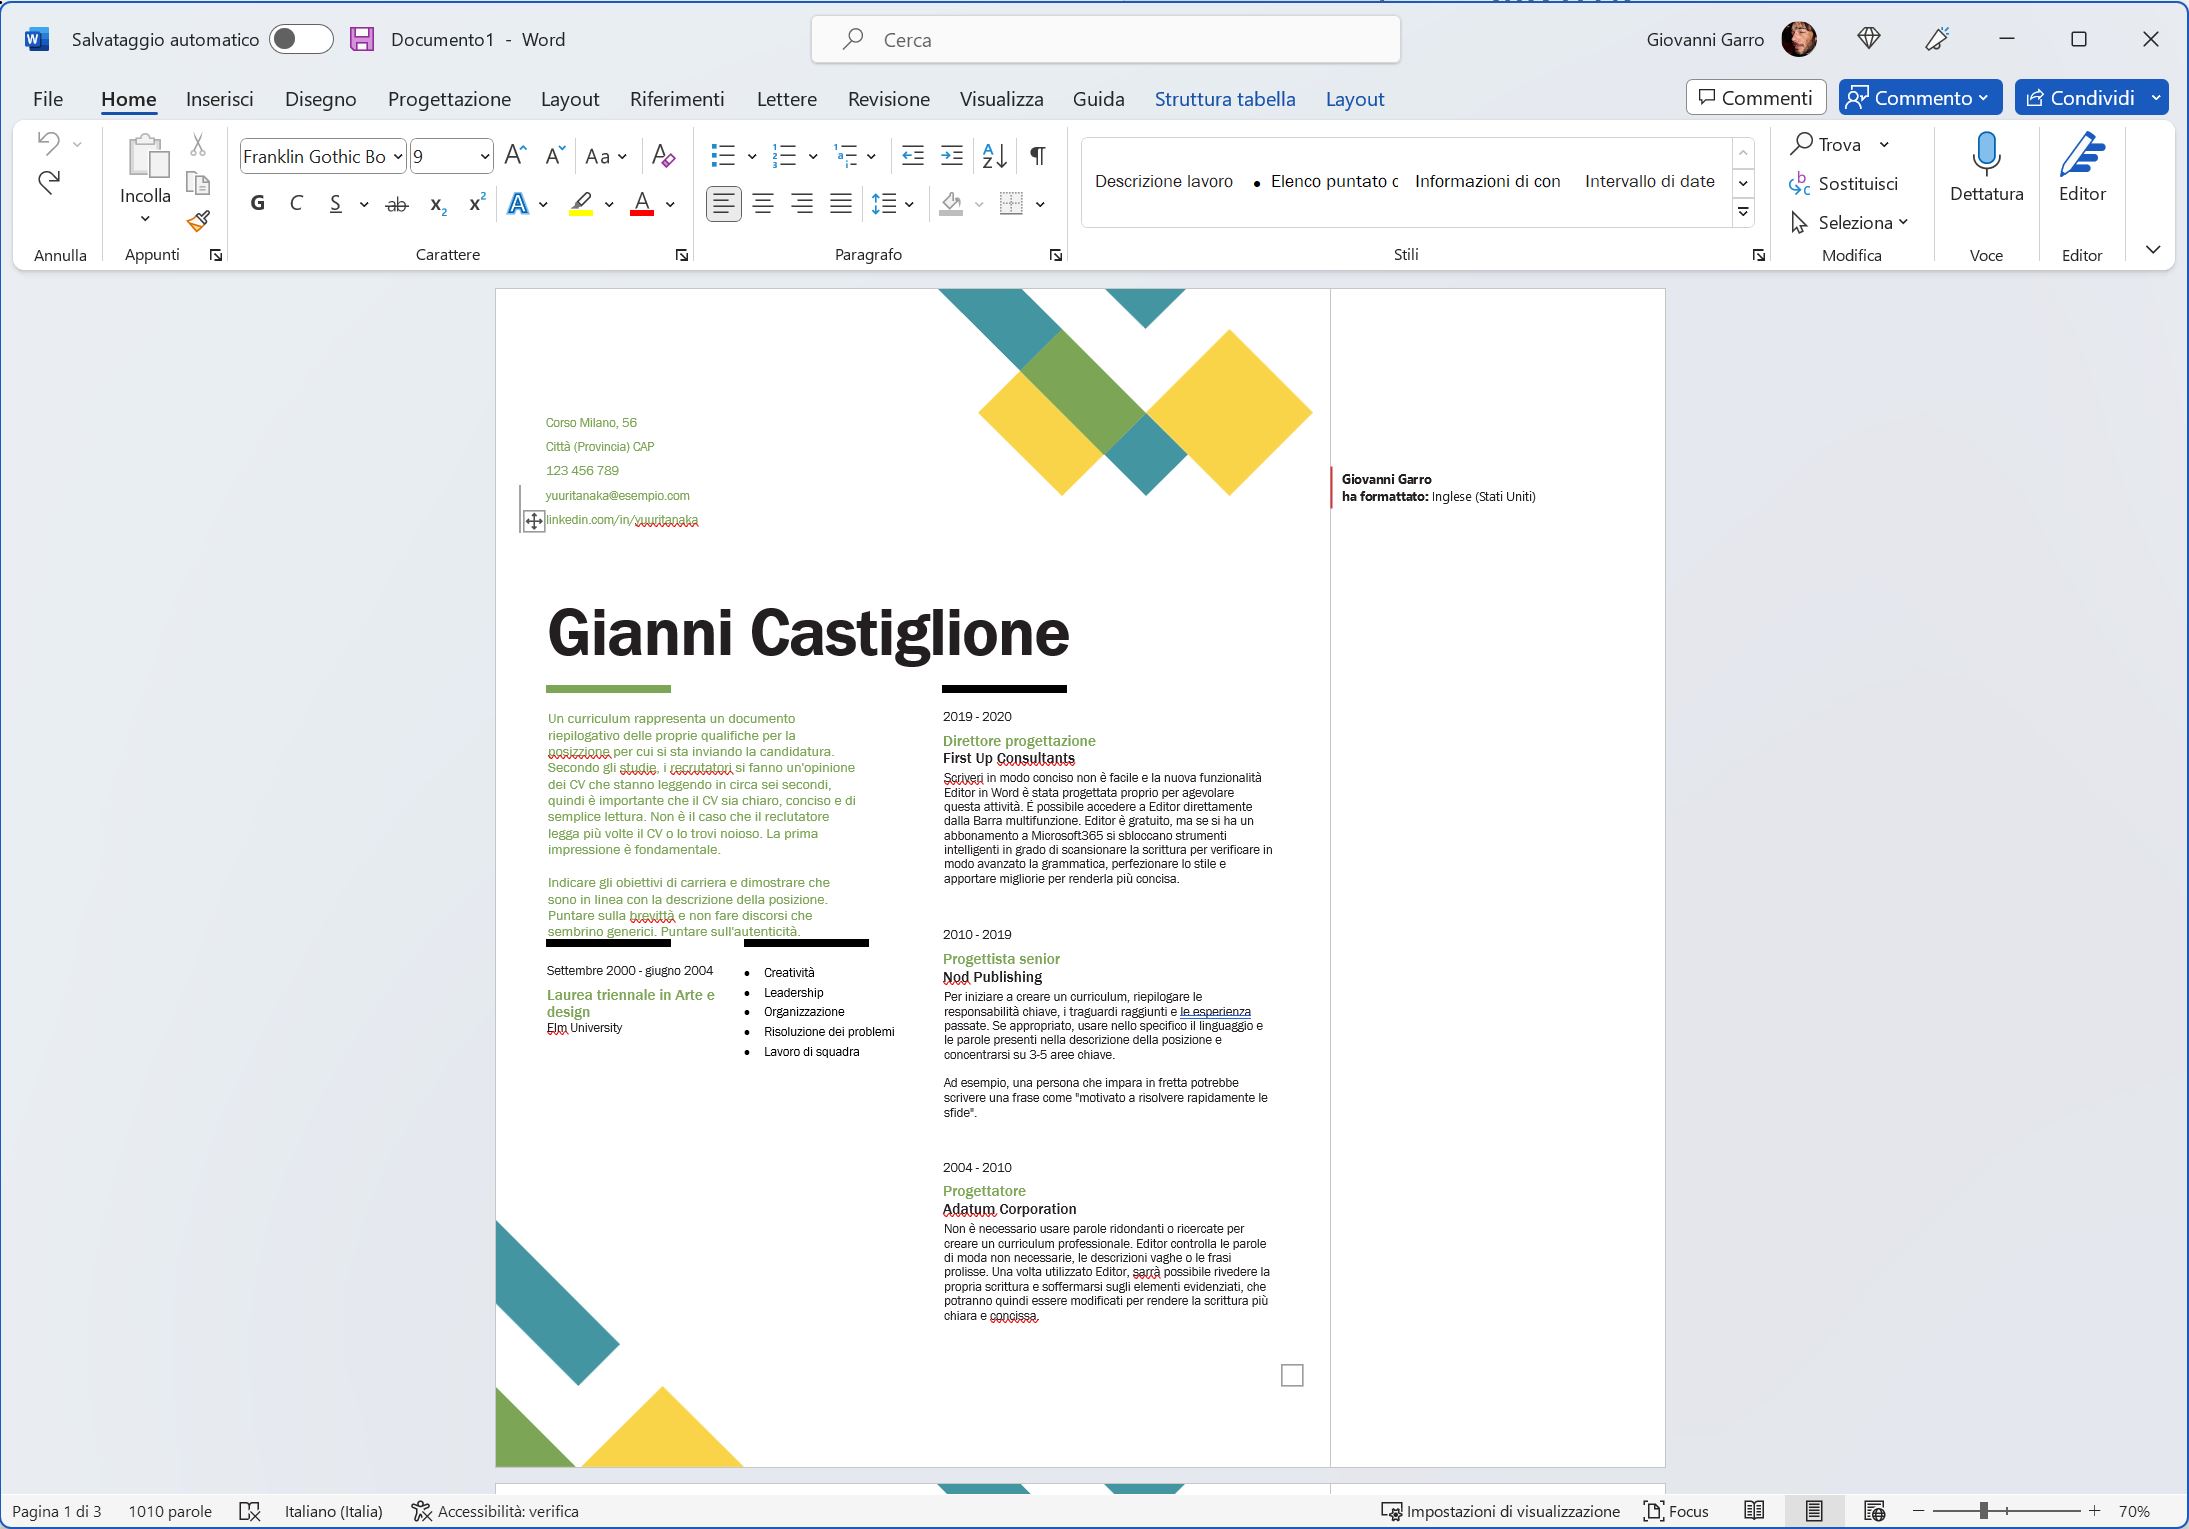Open the Struttura tabella tab

(1224, 98)
